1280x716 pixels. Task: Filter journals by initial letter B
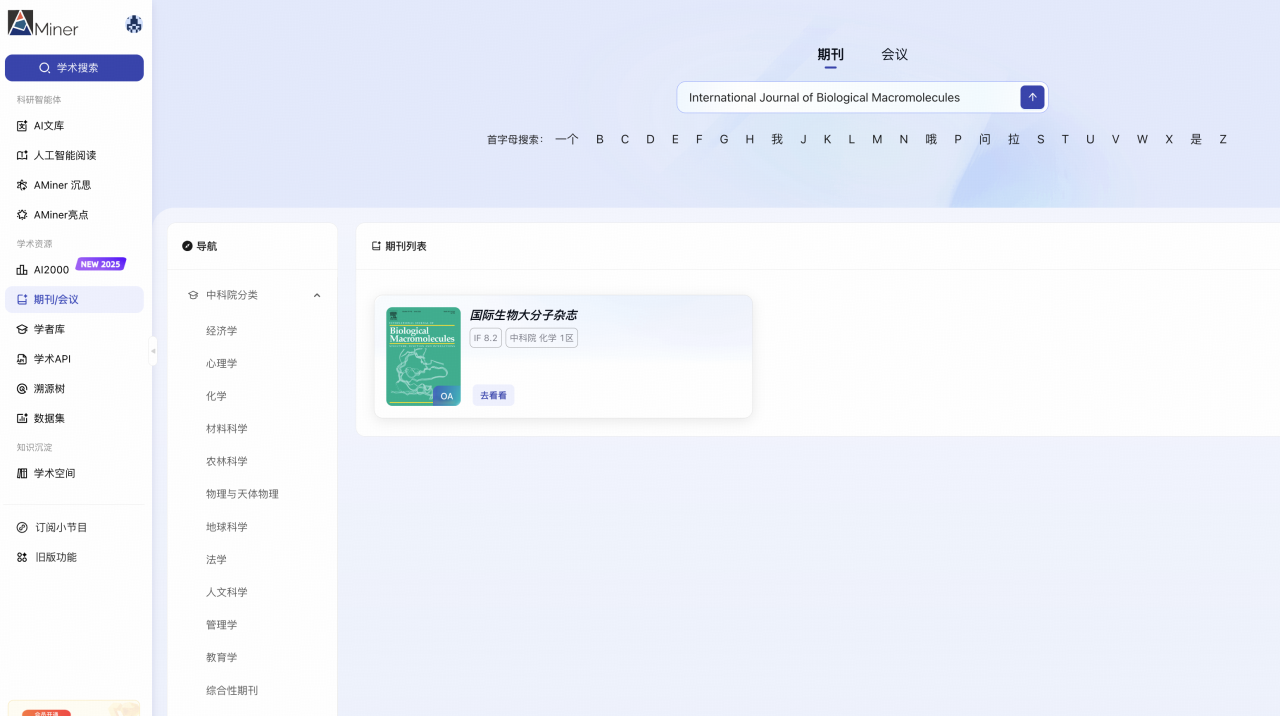(600, 139)
